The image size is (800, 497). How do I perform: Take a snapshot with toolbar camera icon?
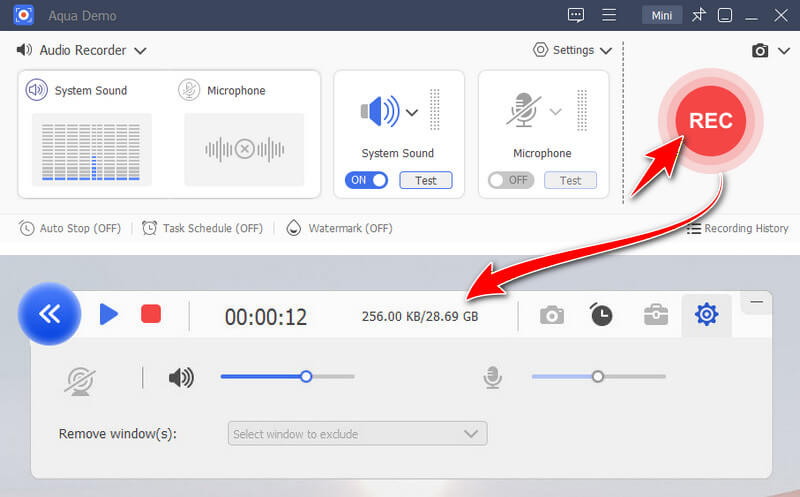[552, 315]
